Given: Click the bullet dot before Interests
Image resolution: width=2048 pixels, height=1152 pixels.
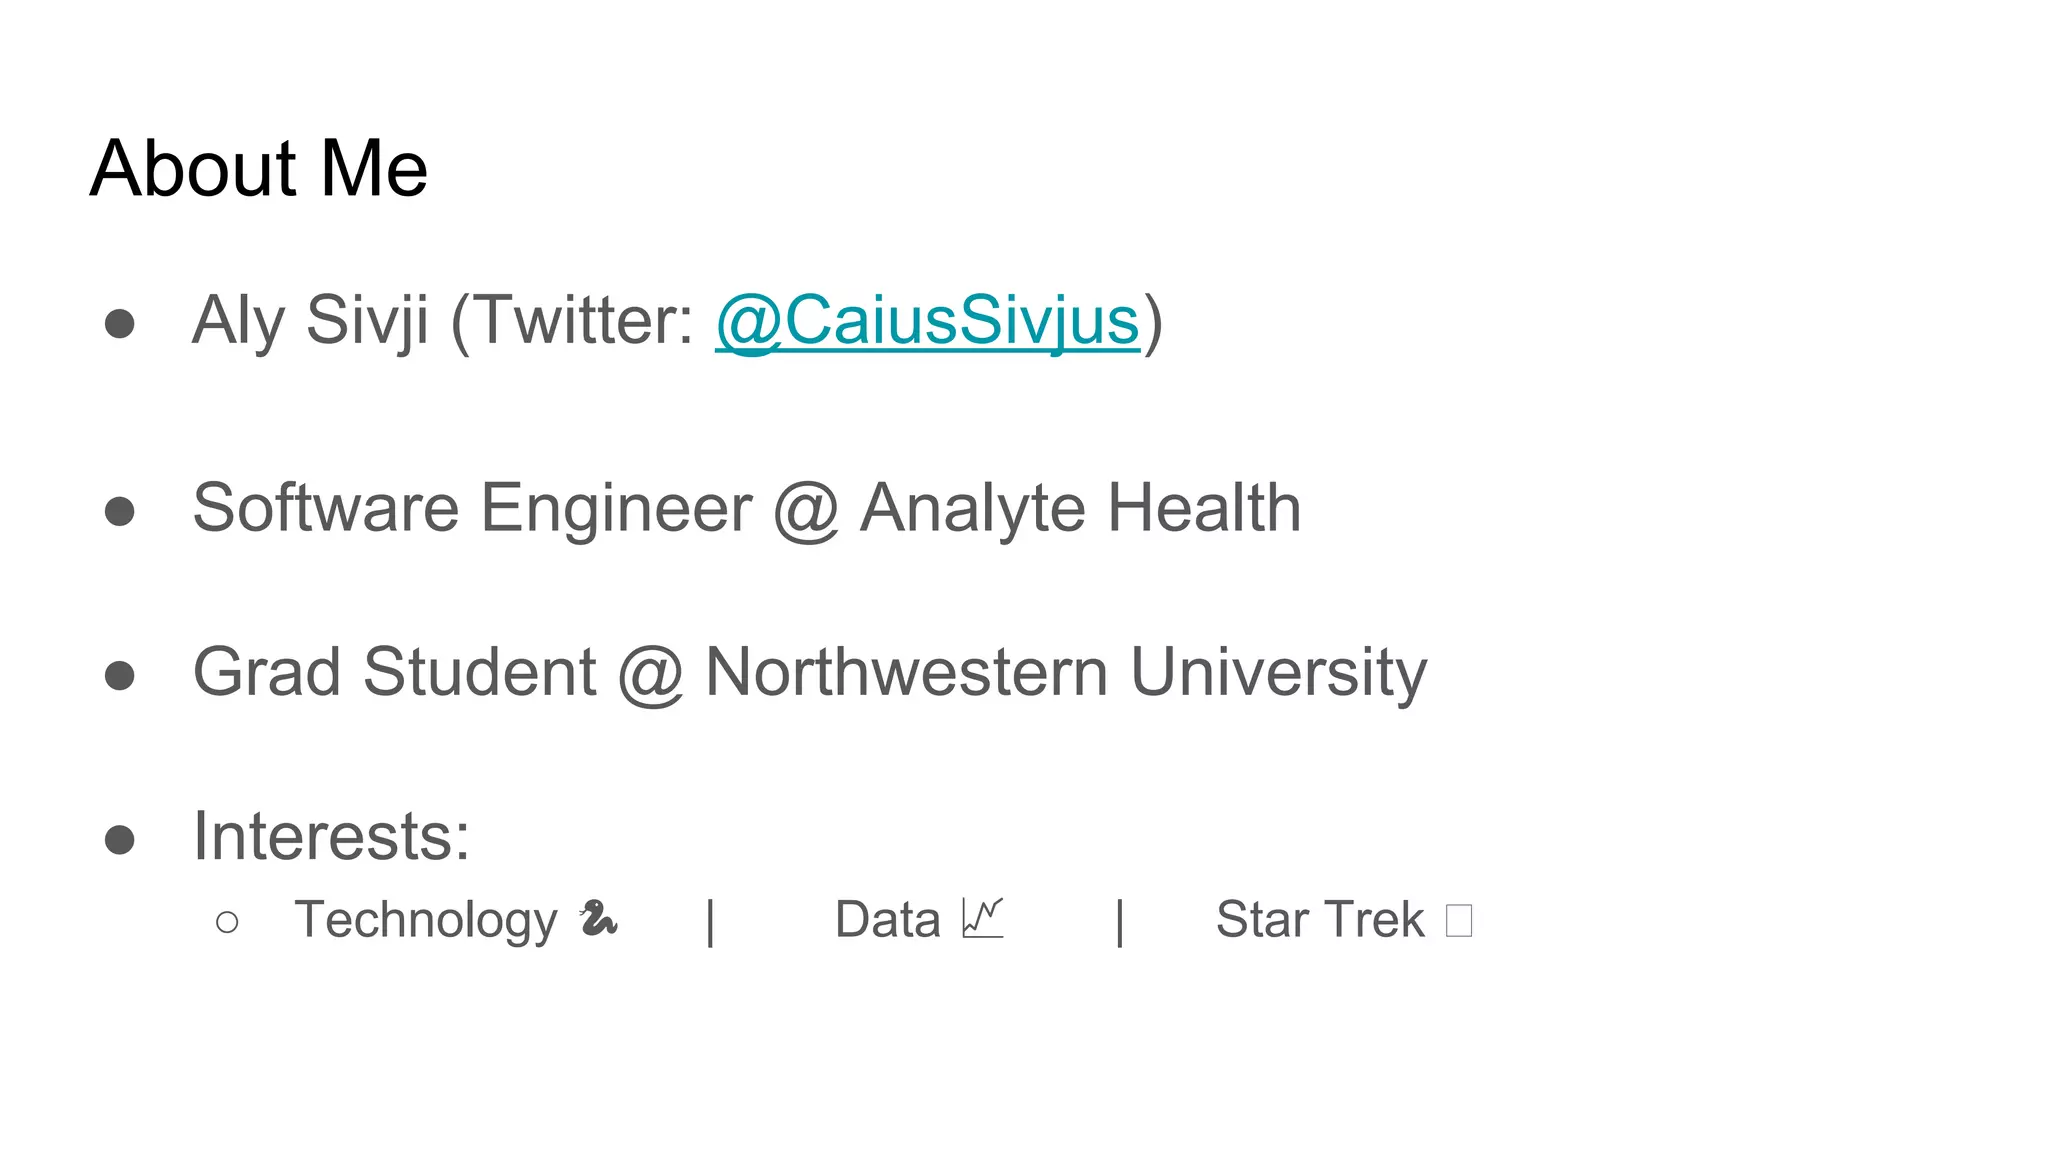Looking at the screenshot, I should pos(120,839).
